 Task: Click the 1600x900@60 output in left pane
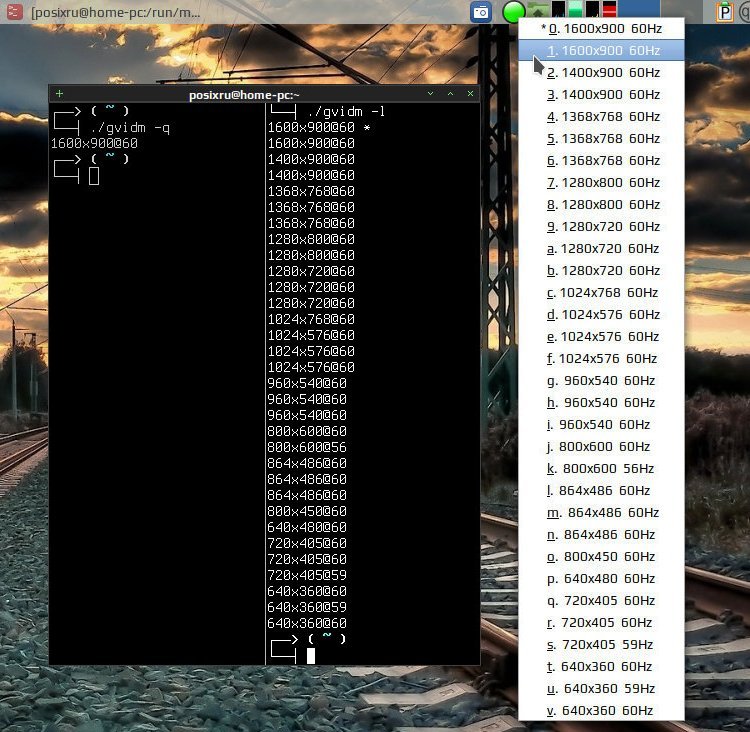[94, 143]
